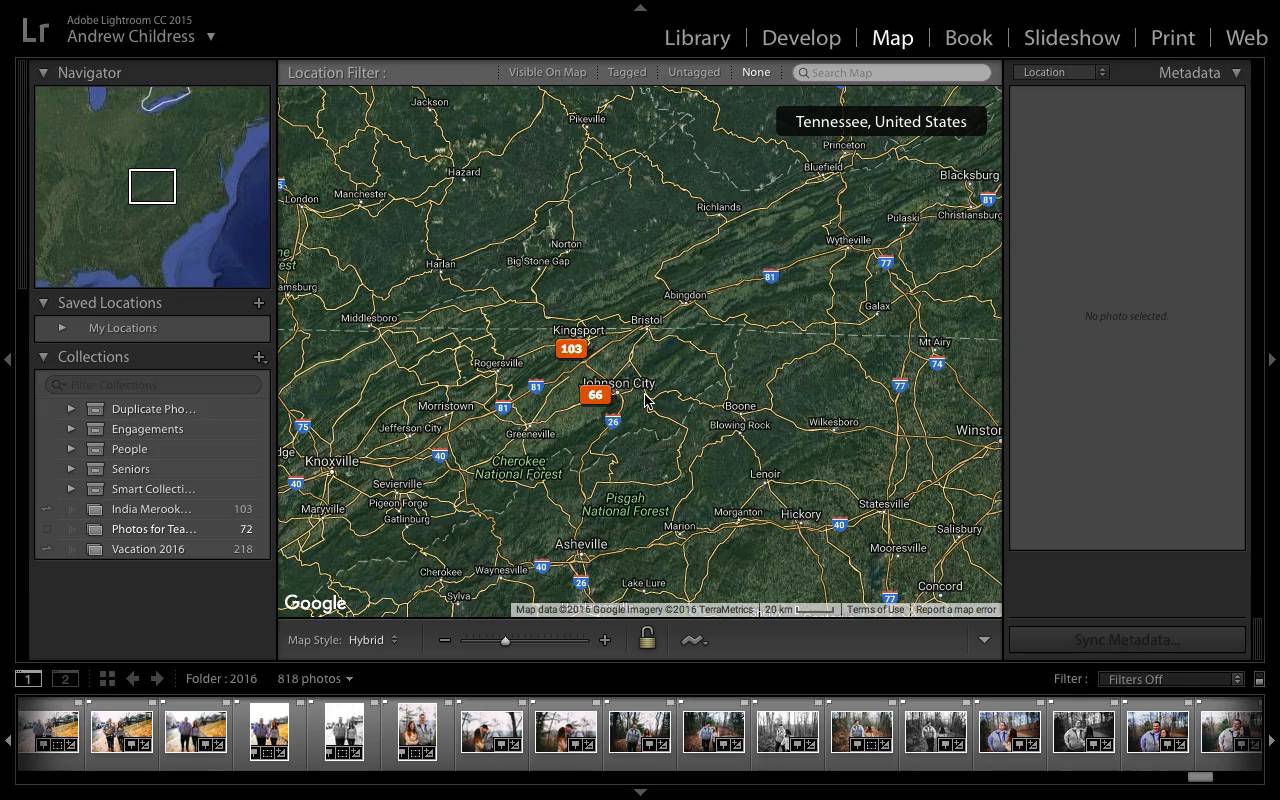Switch to the Print module
Viewport: 1280px width, 800px height.
pos(1173,38)
